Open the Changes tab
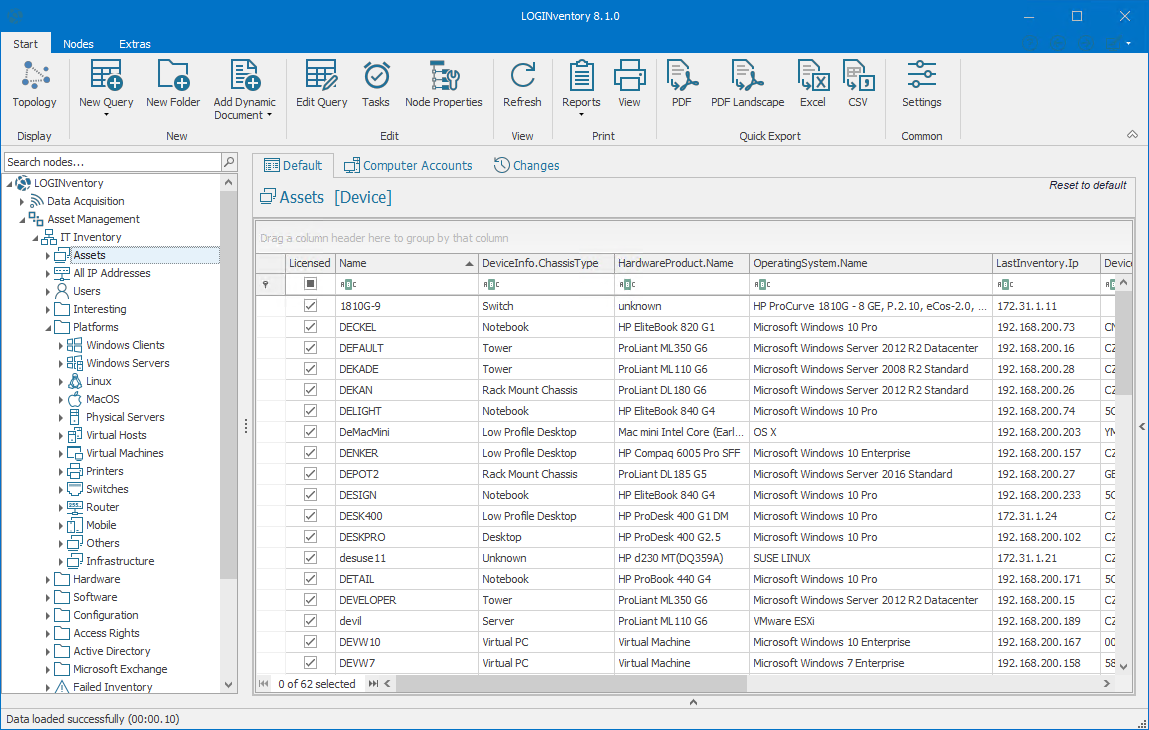Image resolution: width=1149 pixels, height=730 pixels. tap(526, 166)
